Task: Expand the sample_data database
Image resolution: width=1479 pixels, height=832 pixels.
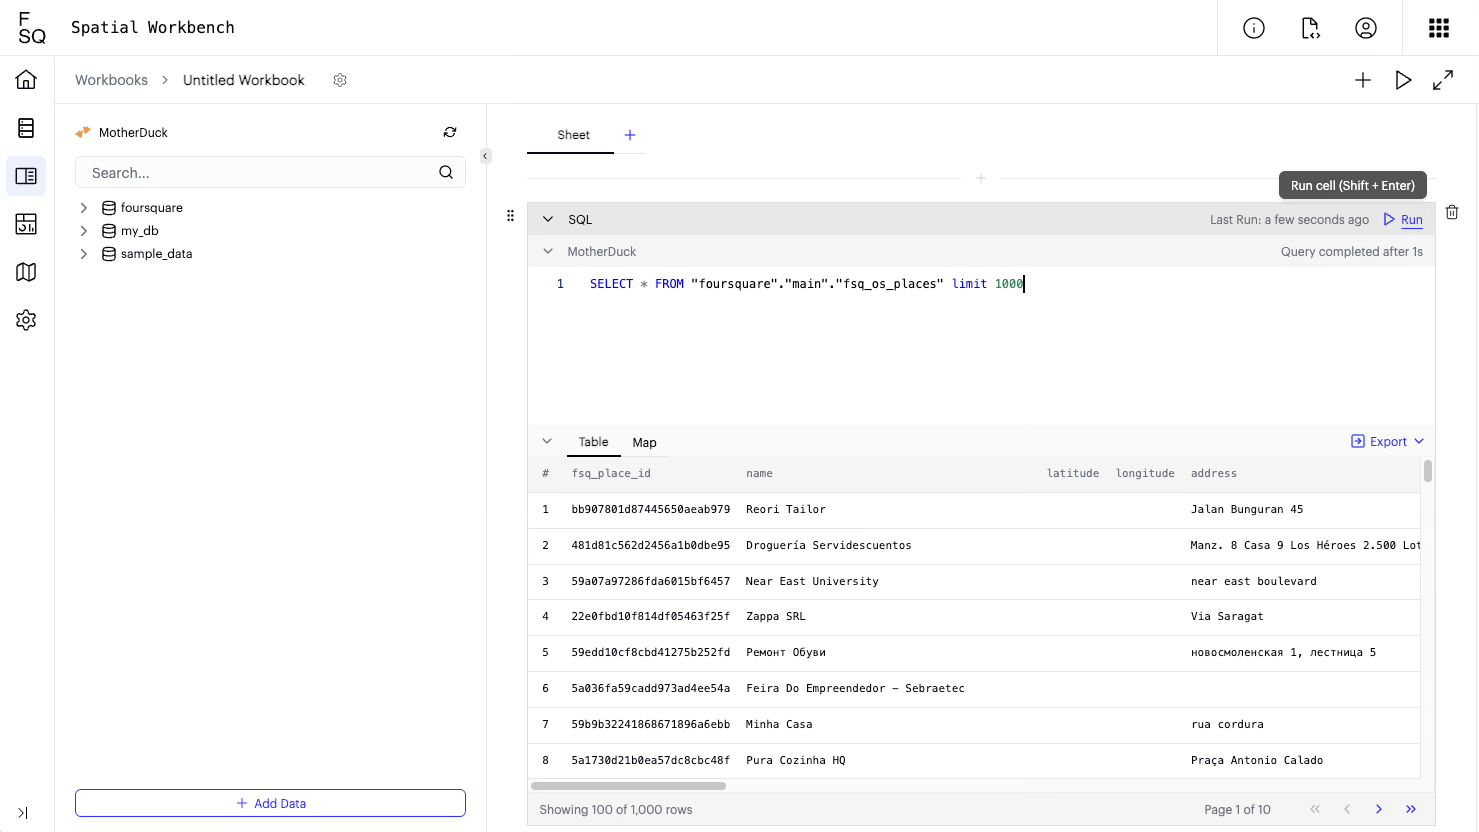Action: point(84,254)
